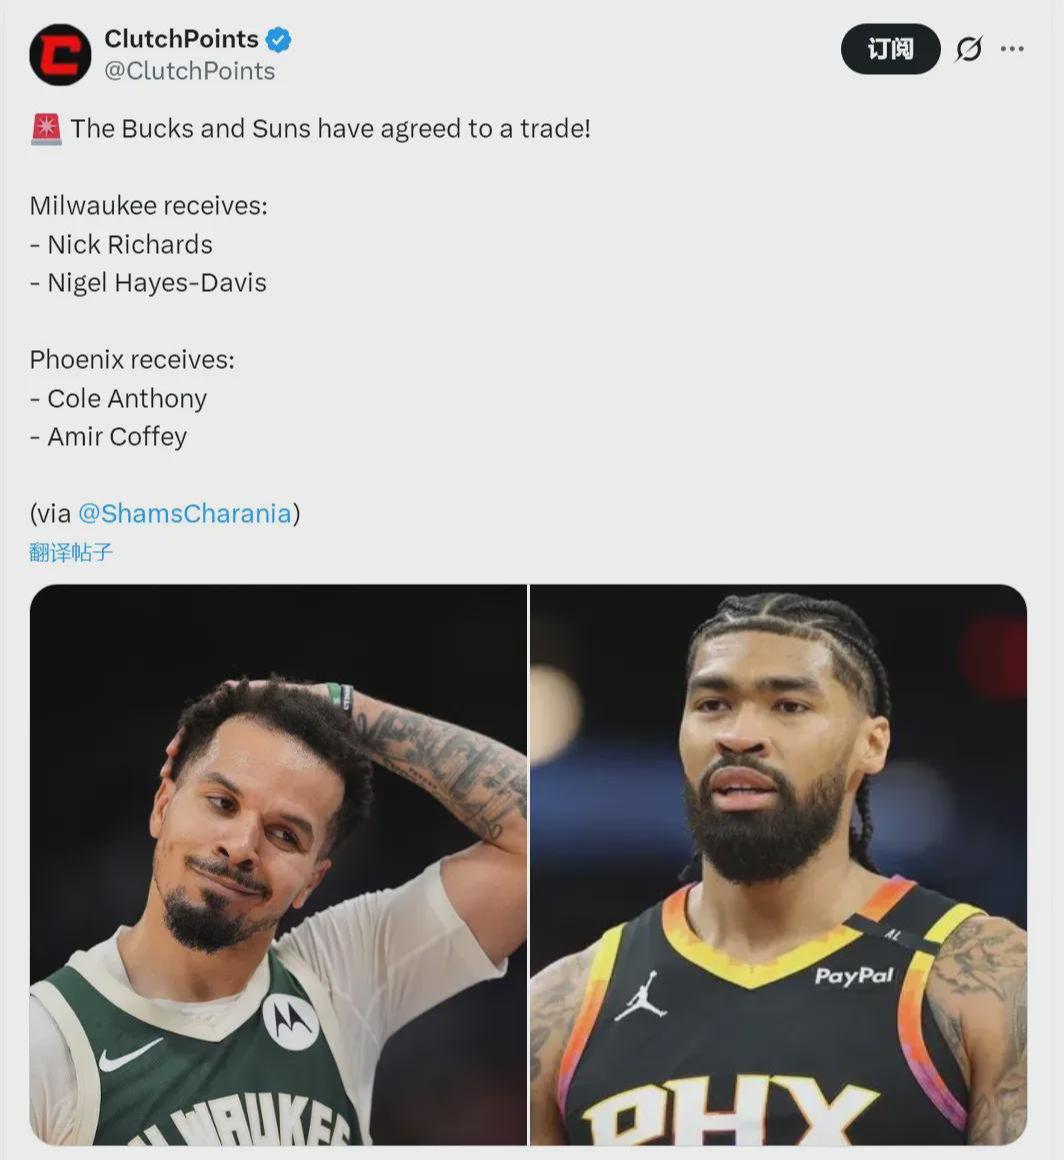Click the 'Cole Anthony' text line

tap(118, 398)
